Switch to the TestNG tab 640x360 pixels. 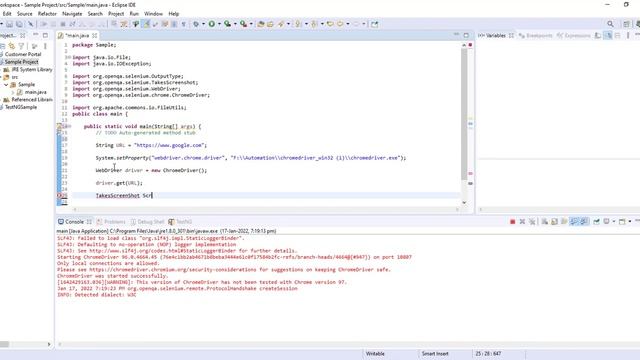click(180, 222)
